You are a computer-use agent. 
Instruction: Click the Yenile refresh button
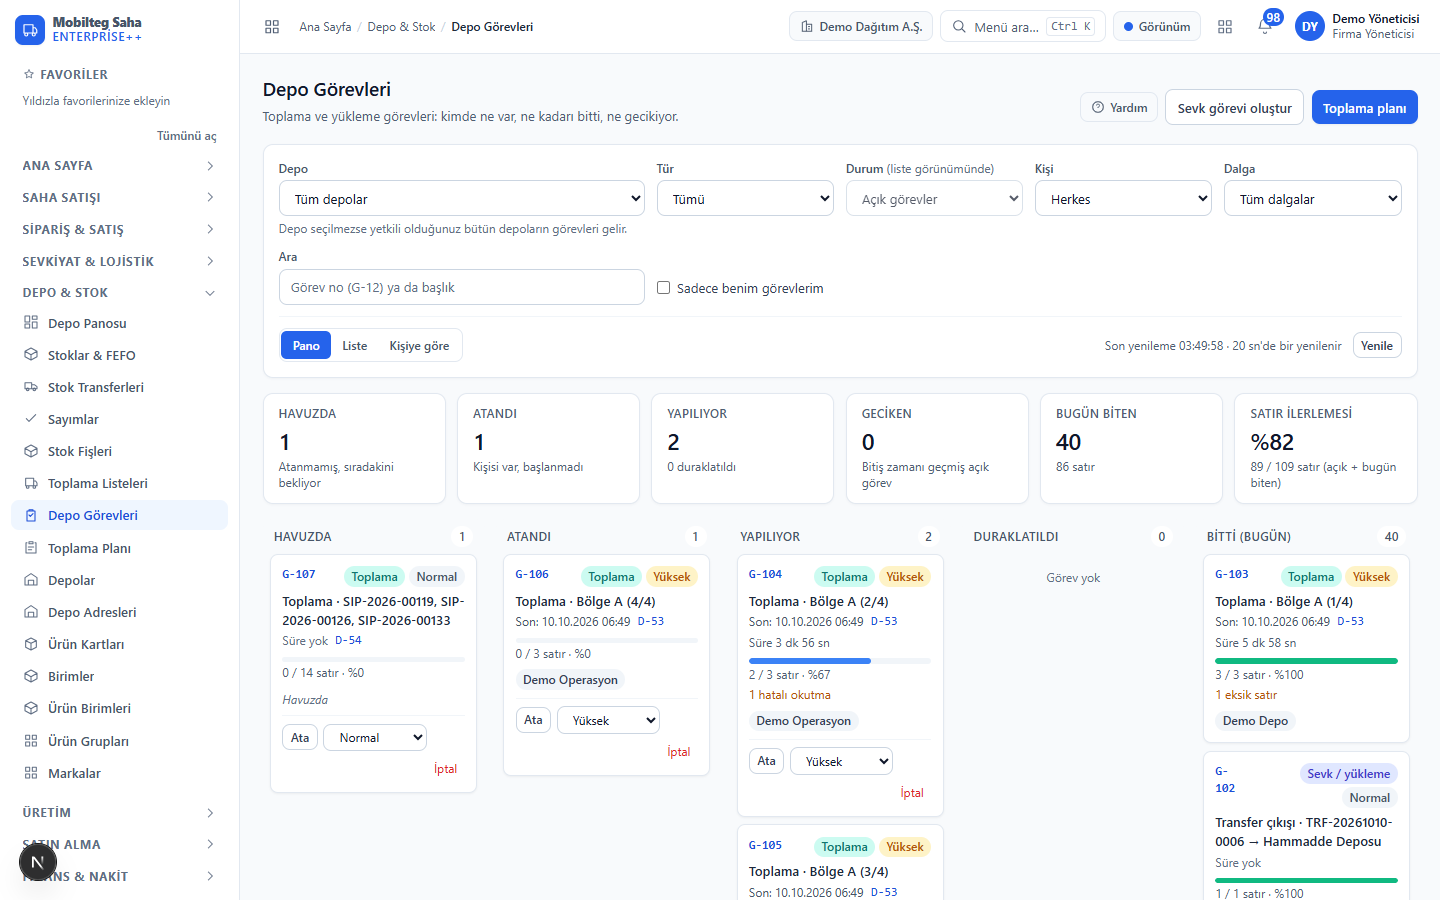click(1377, 345)
